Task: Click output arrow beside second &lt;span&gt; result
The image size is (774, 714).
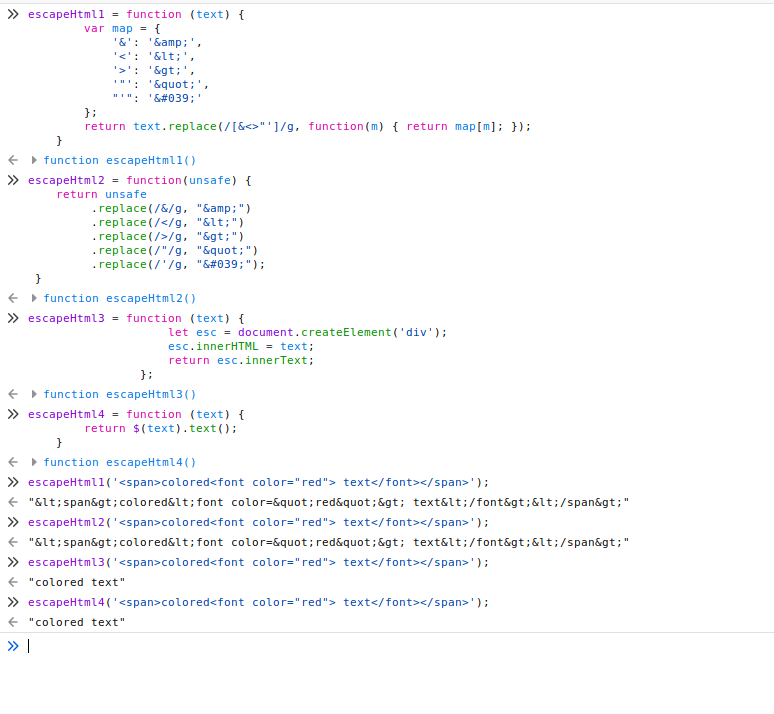Action: coord(13,542)
